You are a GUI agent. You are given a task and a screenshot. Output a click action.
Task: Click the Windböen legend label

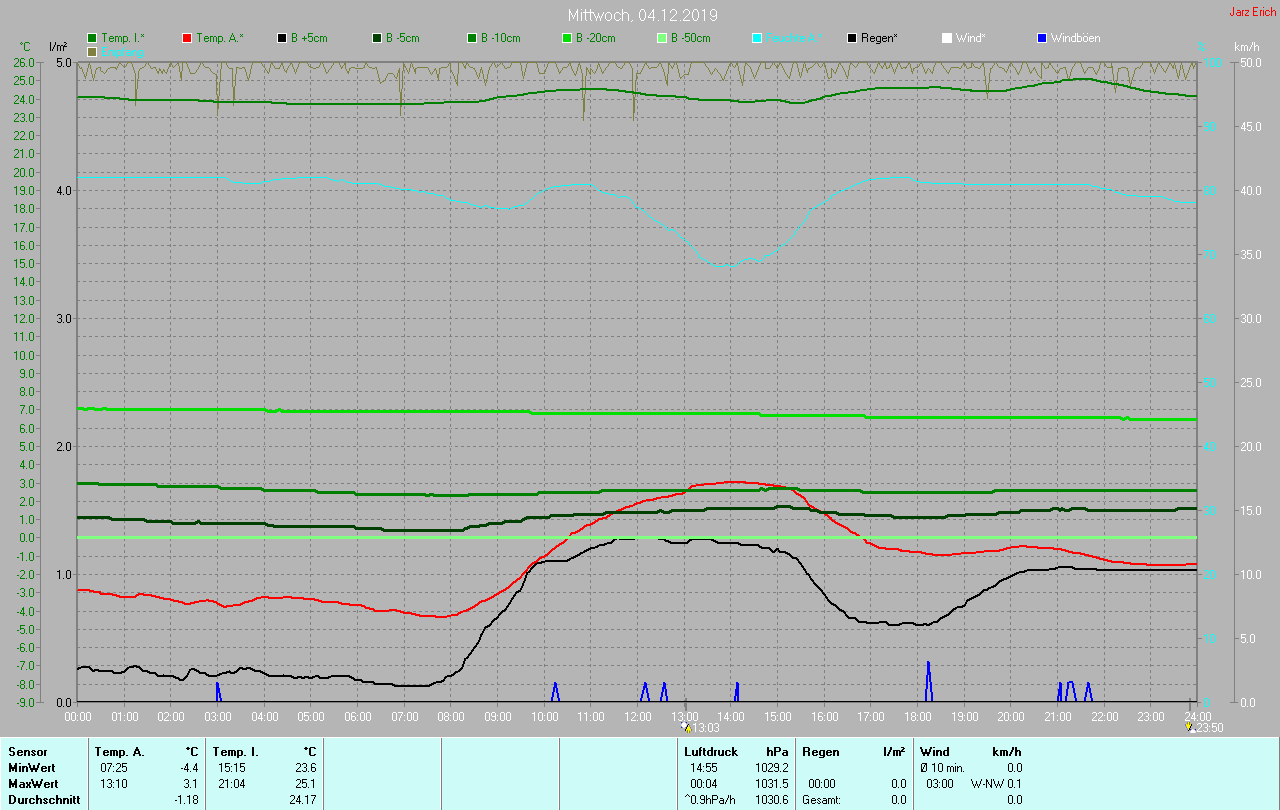[1076, 38]
